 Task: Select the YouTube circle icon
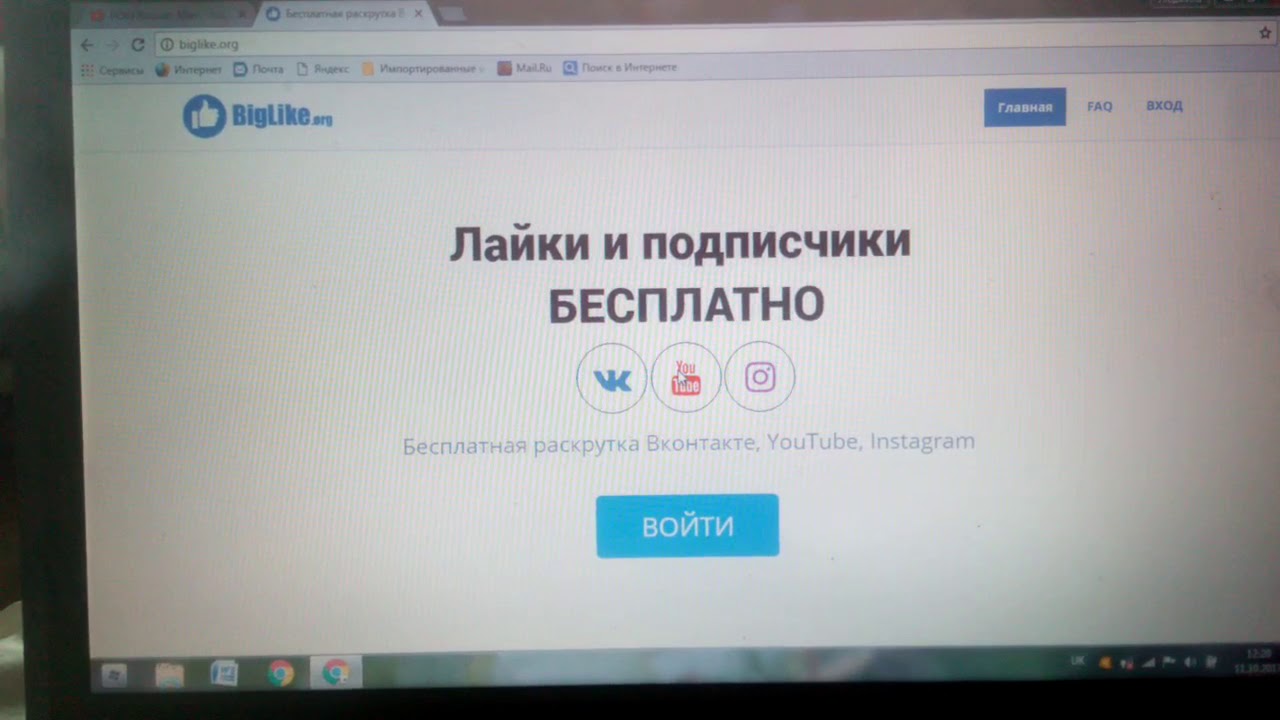(x=686, y=378)
